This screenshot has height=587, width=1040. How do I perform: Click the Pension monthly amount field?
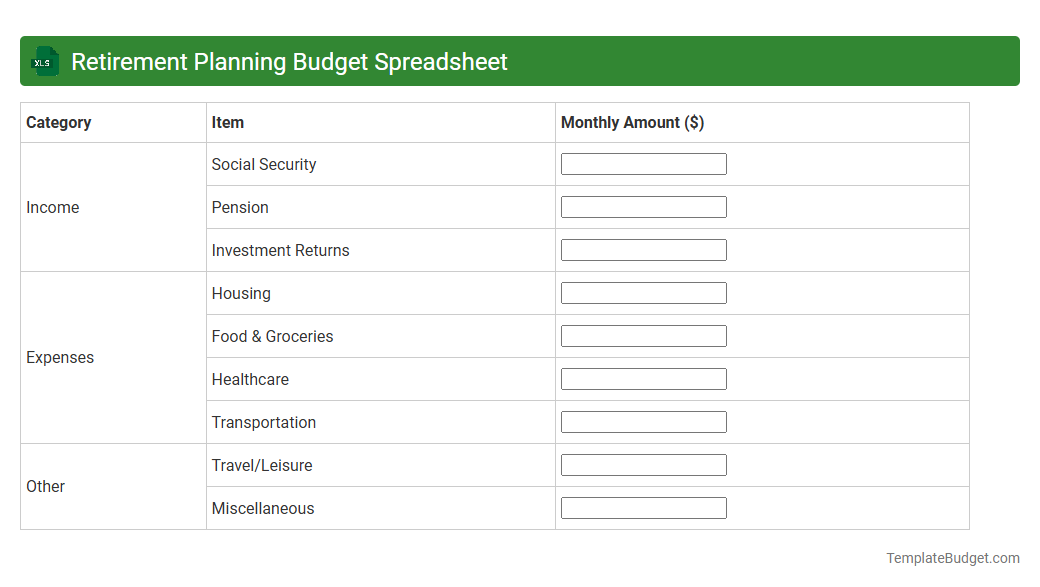(x=643, y=206)
